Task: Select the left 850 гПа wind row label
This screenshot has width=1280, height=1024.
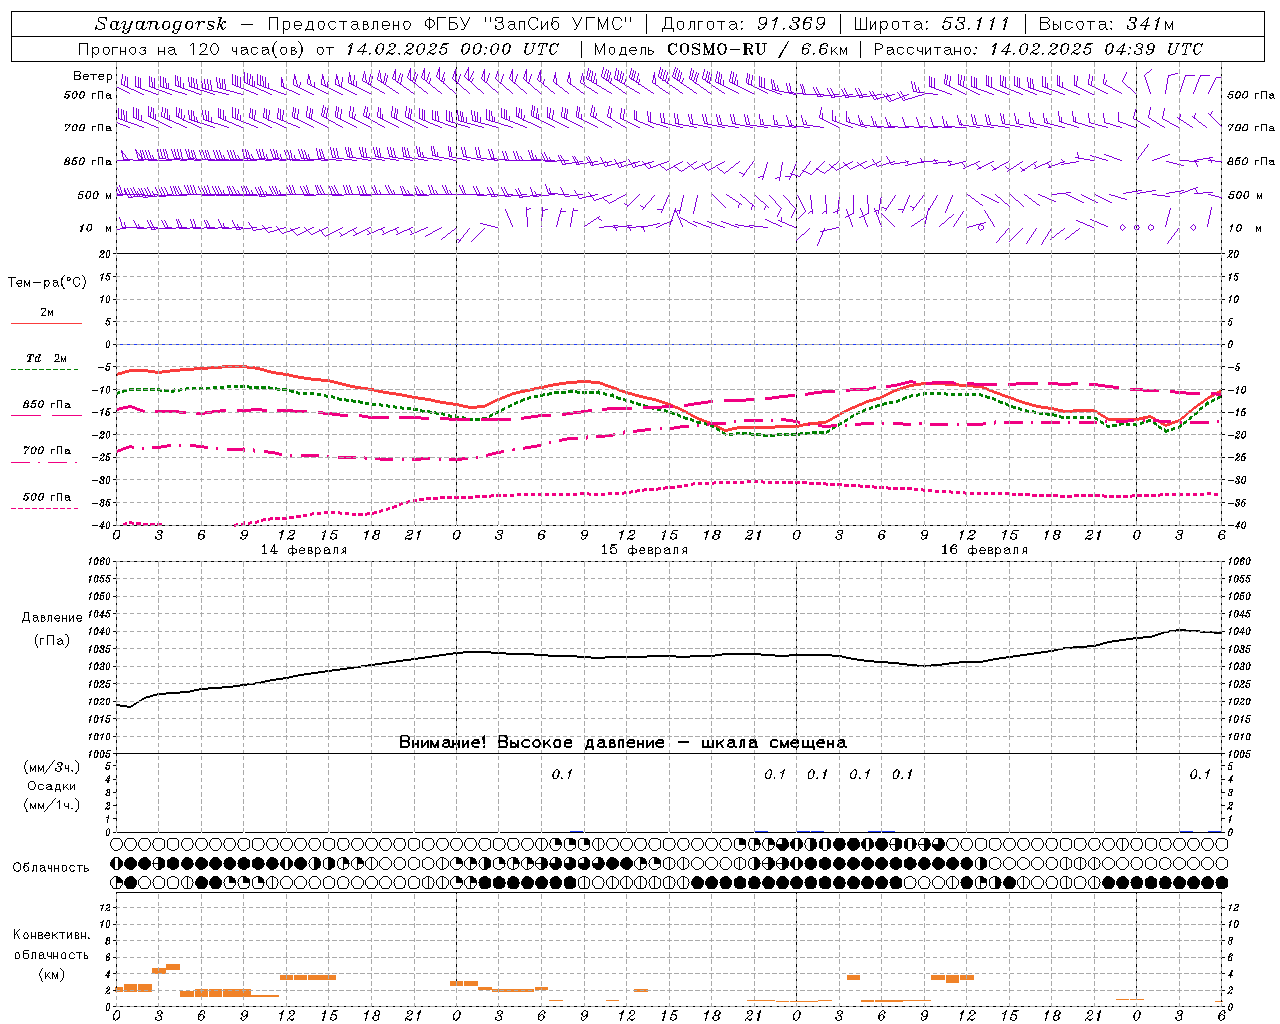Action: pos(88,161)
